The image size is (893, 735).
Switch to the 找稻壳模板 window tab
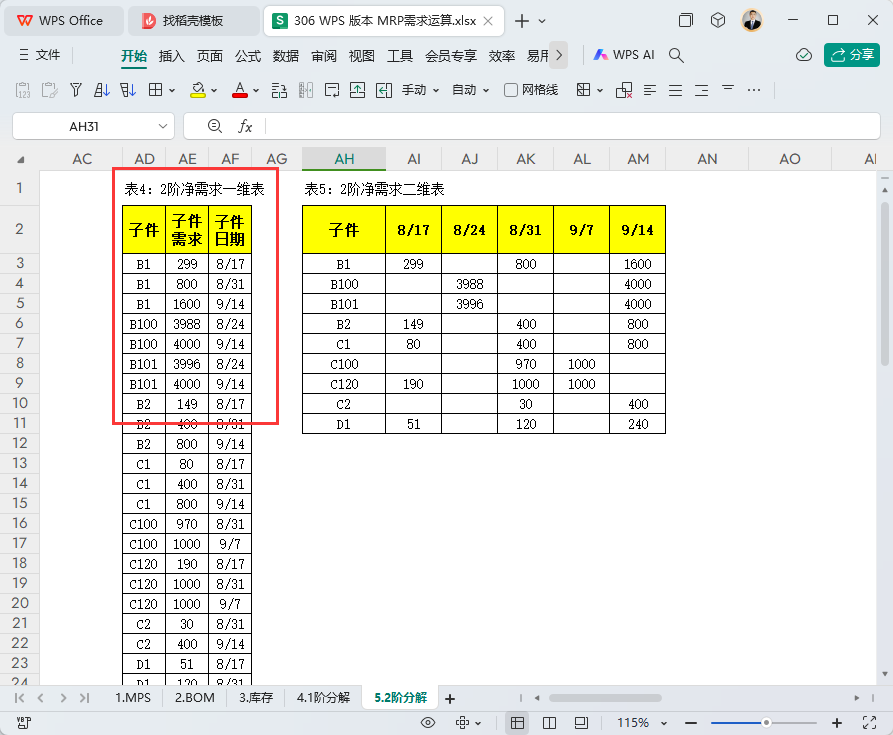pyautogui.click(x=192, y=21)
